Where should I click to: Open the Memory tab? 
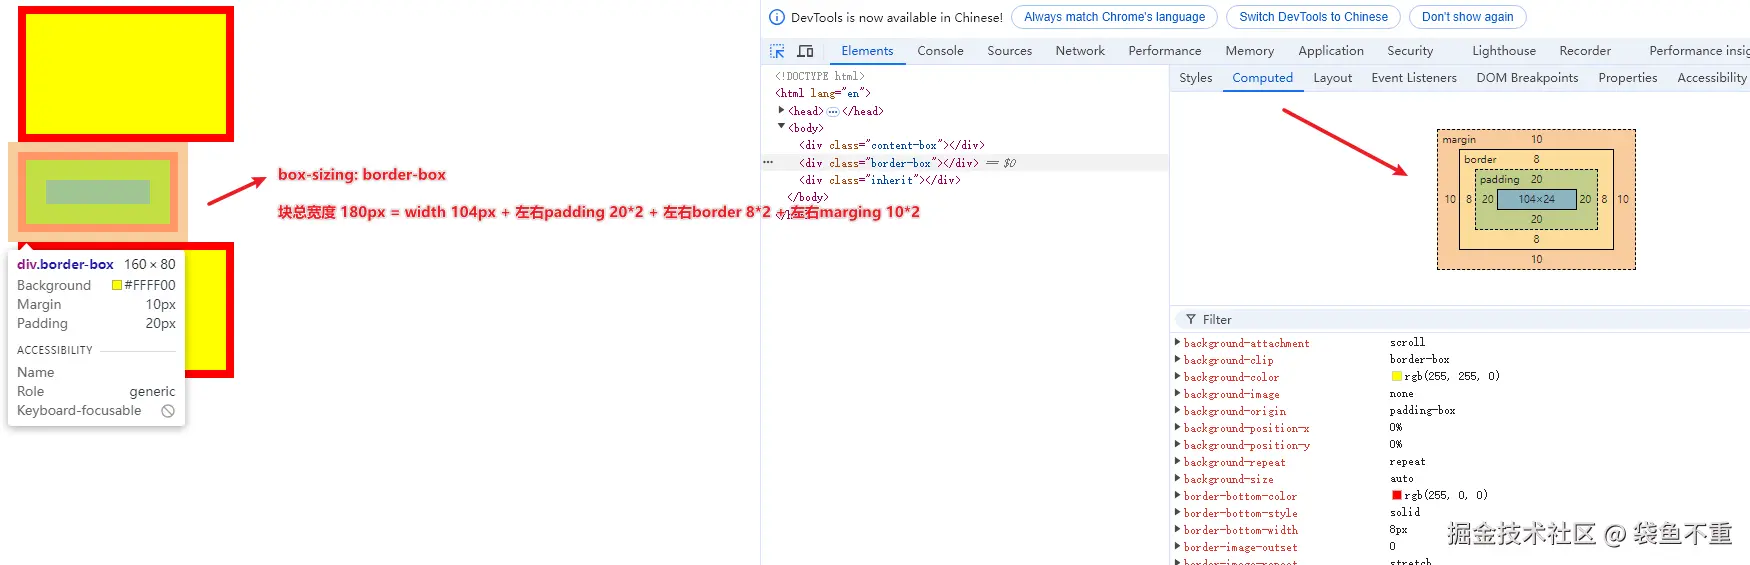tap(1249, 51)
